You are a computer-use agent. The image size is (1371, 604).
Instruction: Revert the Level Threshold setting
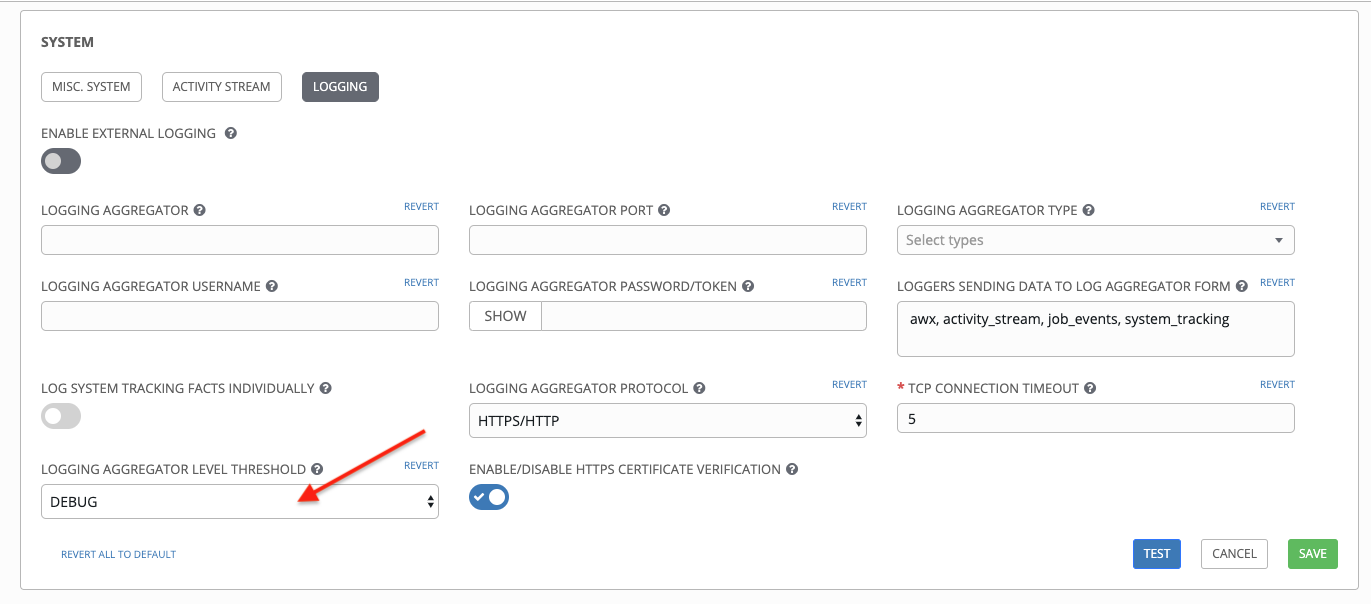click(x=421, y=466)
